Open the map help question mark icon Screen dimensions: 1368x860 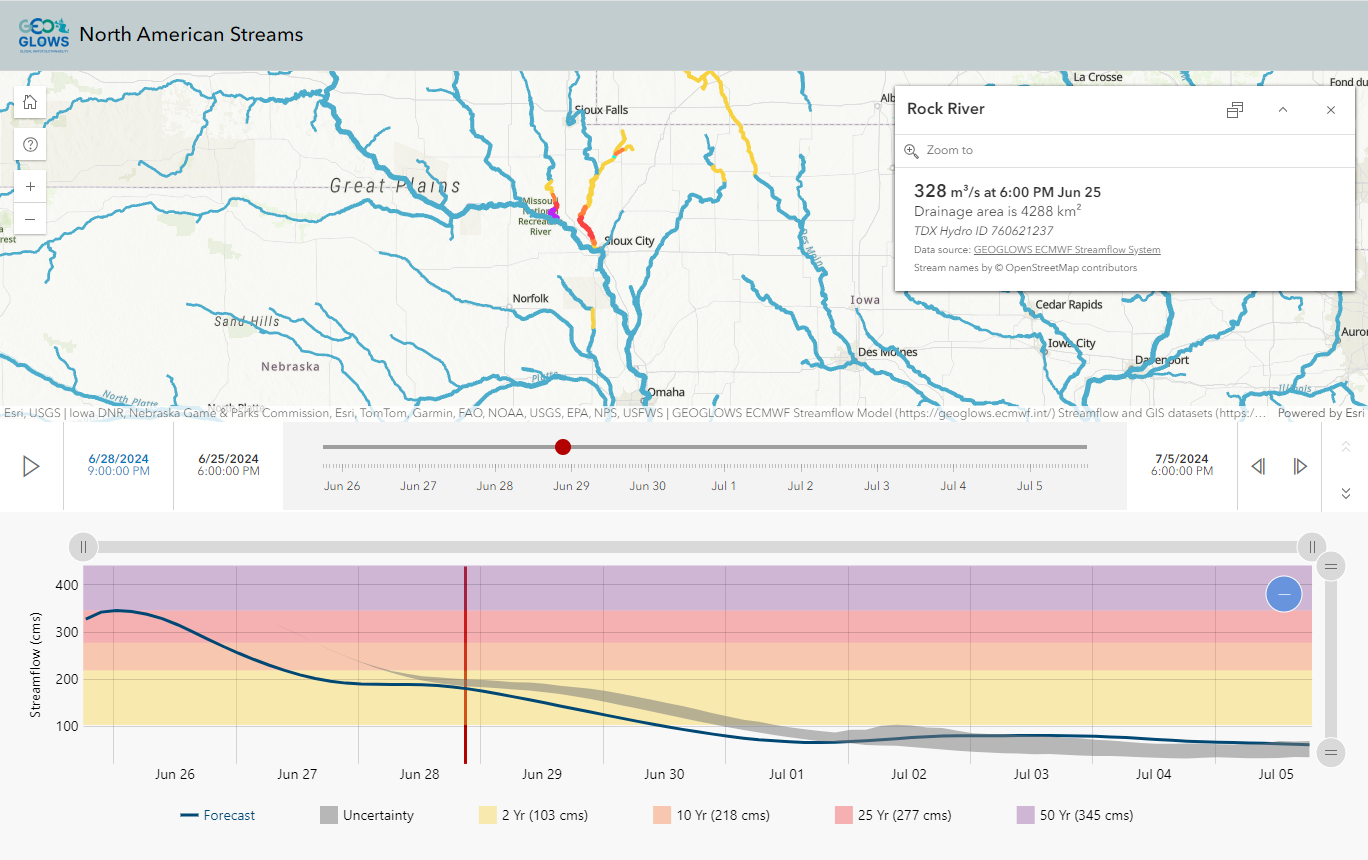tap(30, 143)
